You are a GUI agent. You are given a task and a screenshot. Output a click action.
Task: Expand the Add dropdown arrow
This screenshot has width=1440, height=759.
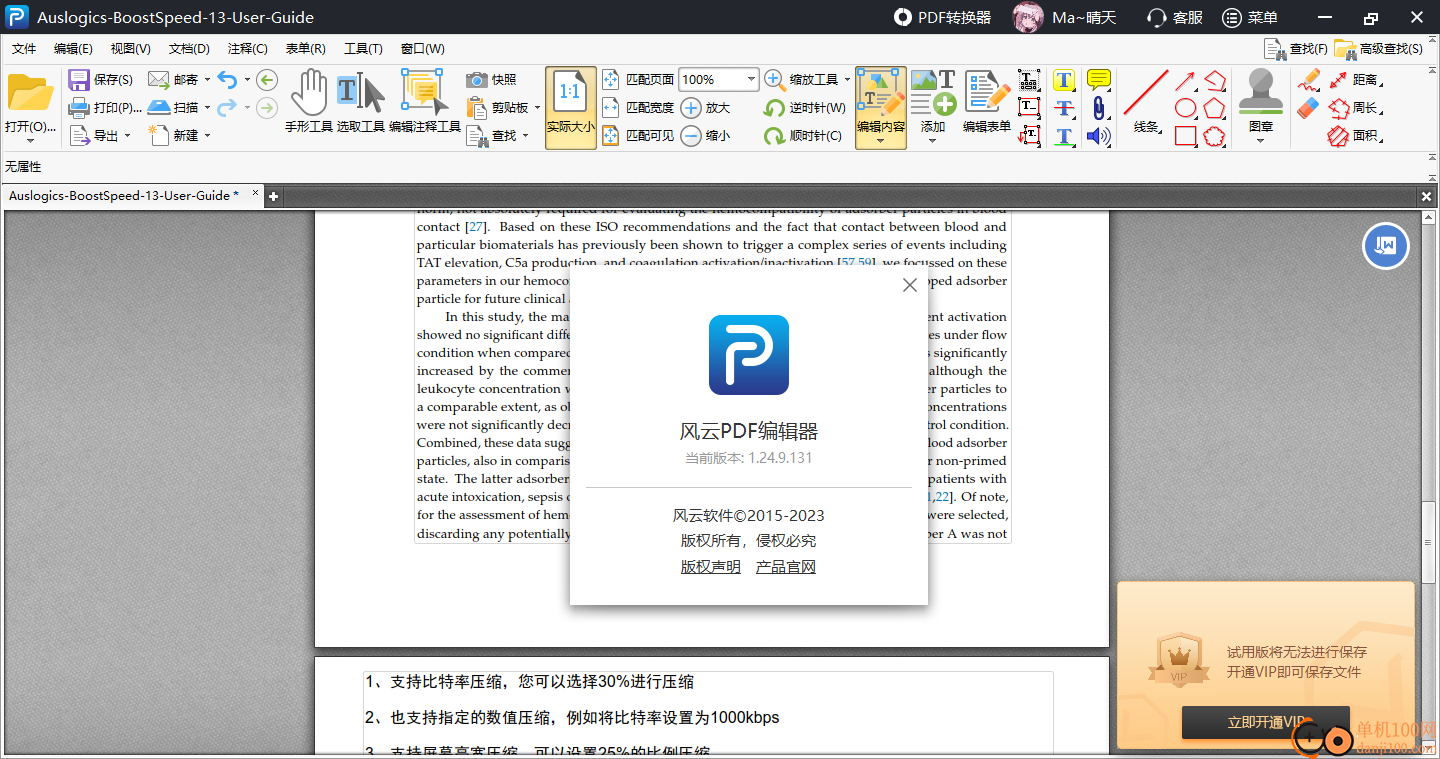point(932,141)
